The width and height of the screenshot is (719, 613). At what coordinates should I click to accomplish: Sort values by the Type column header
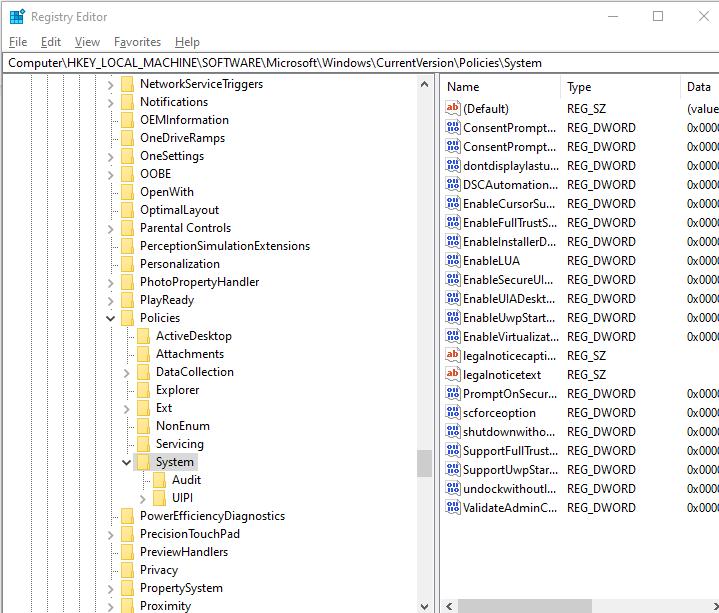pyautogui.click(x=621, y=87)
